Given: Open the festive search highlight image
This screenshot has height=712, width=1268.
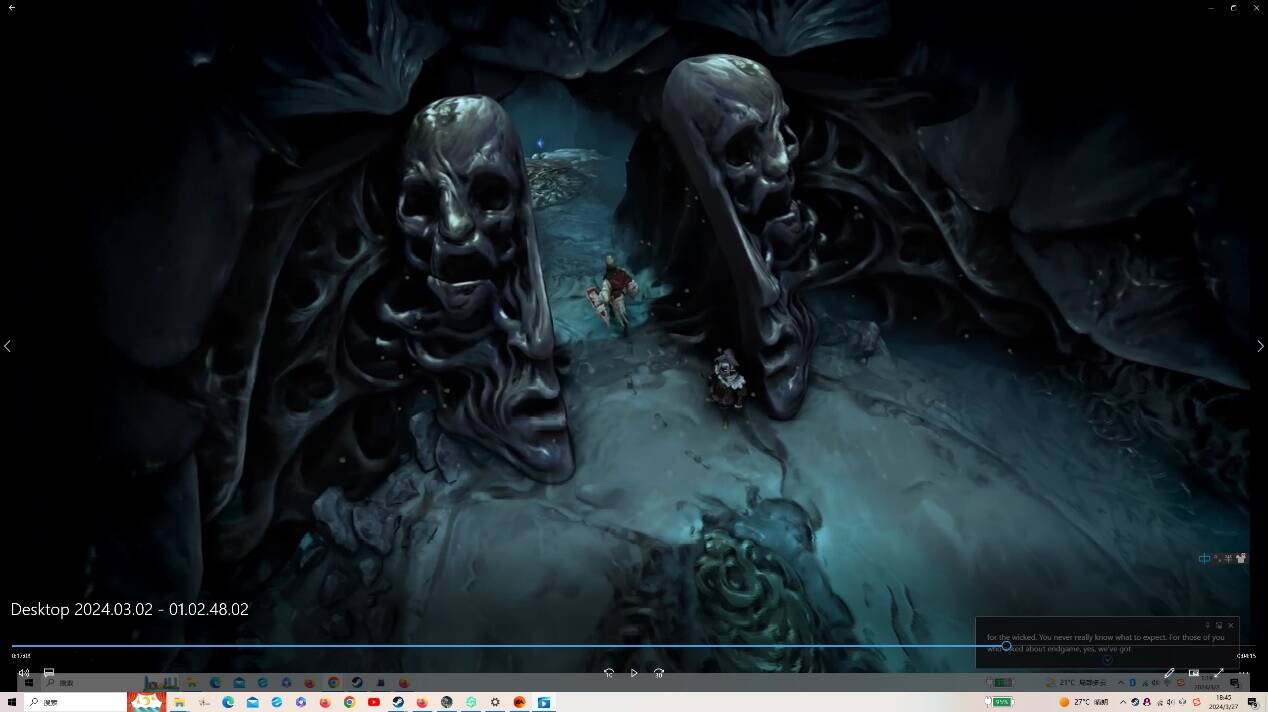Looking at the screenshot, I should click(147, 702).
